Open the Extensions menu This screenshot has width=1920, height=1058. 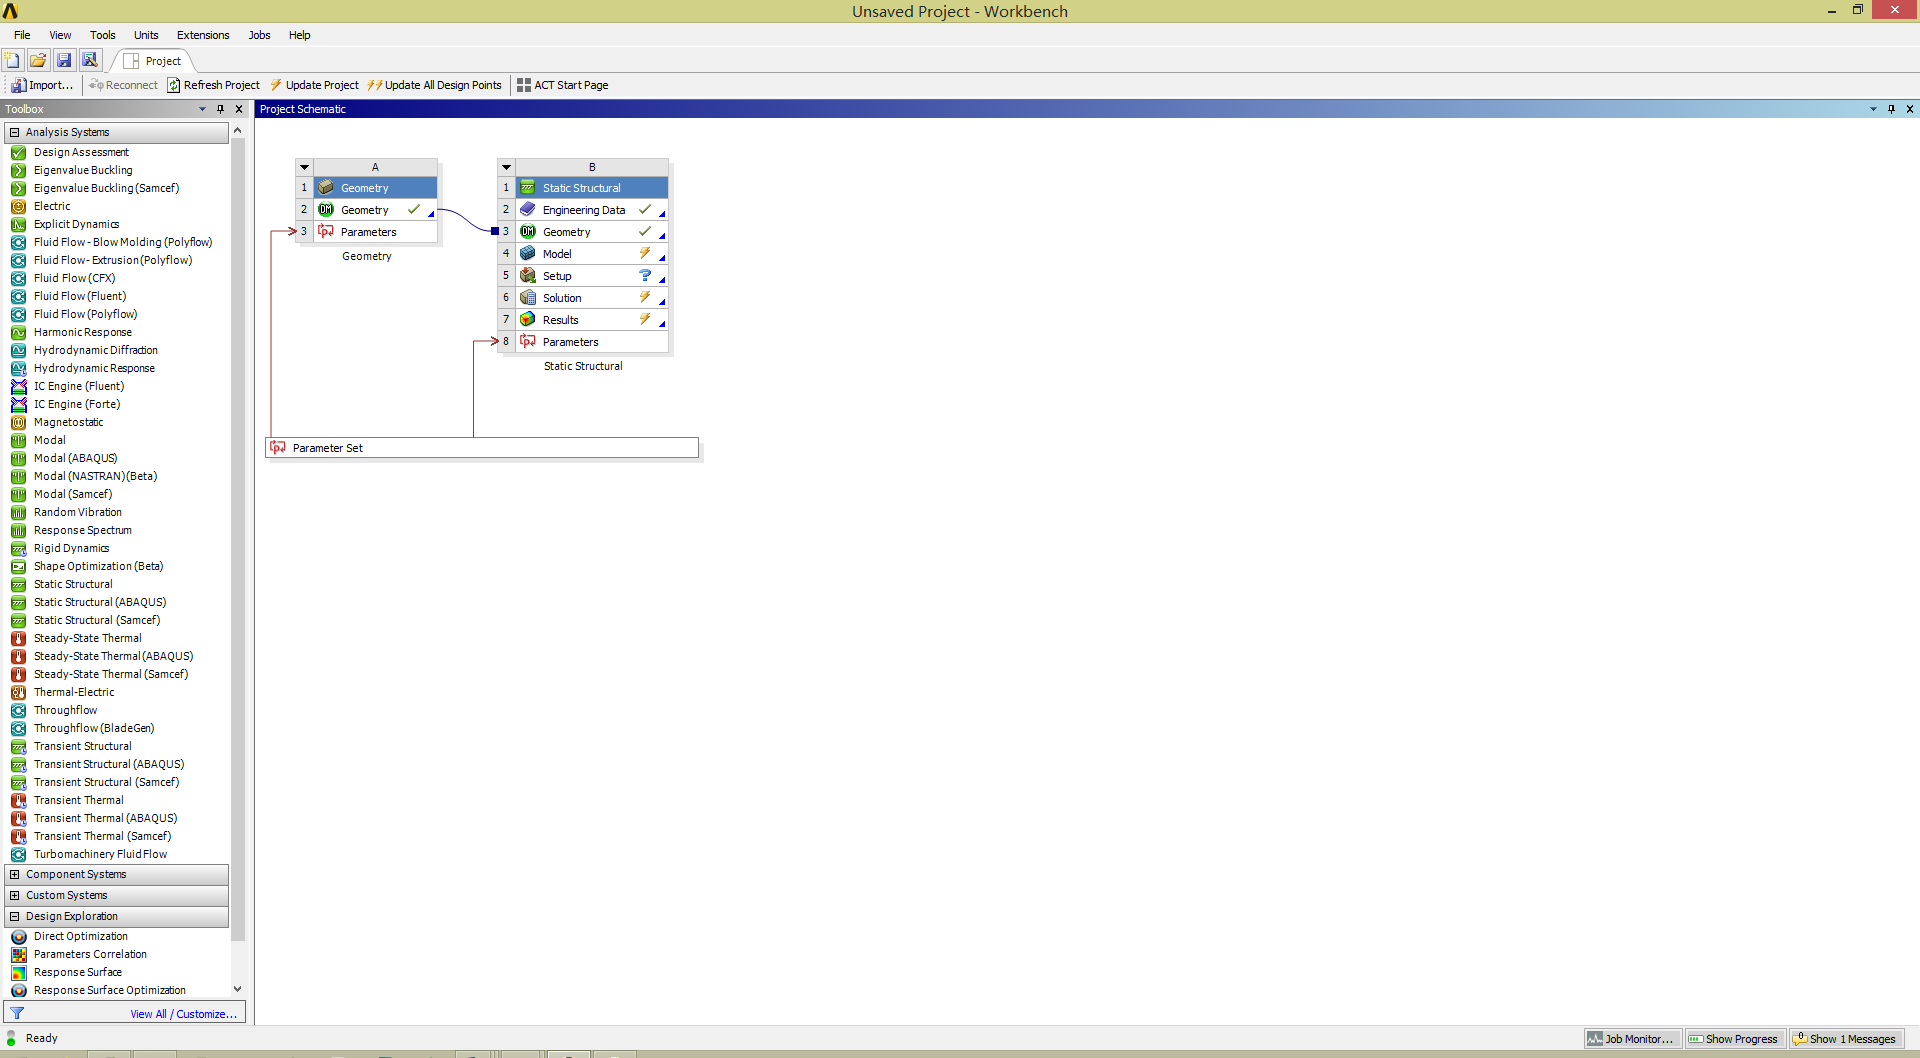pyautogui.click(x=203, y=35)
